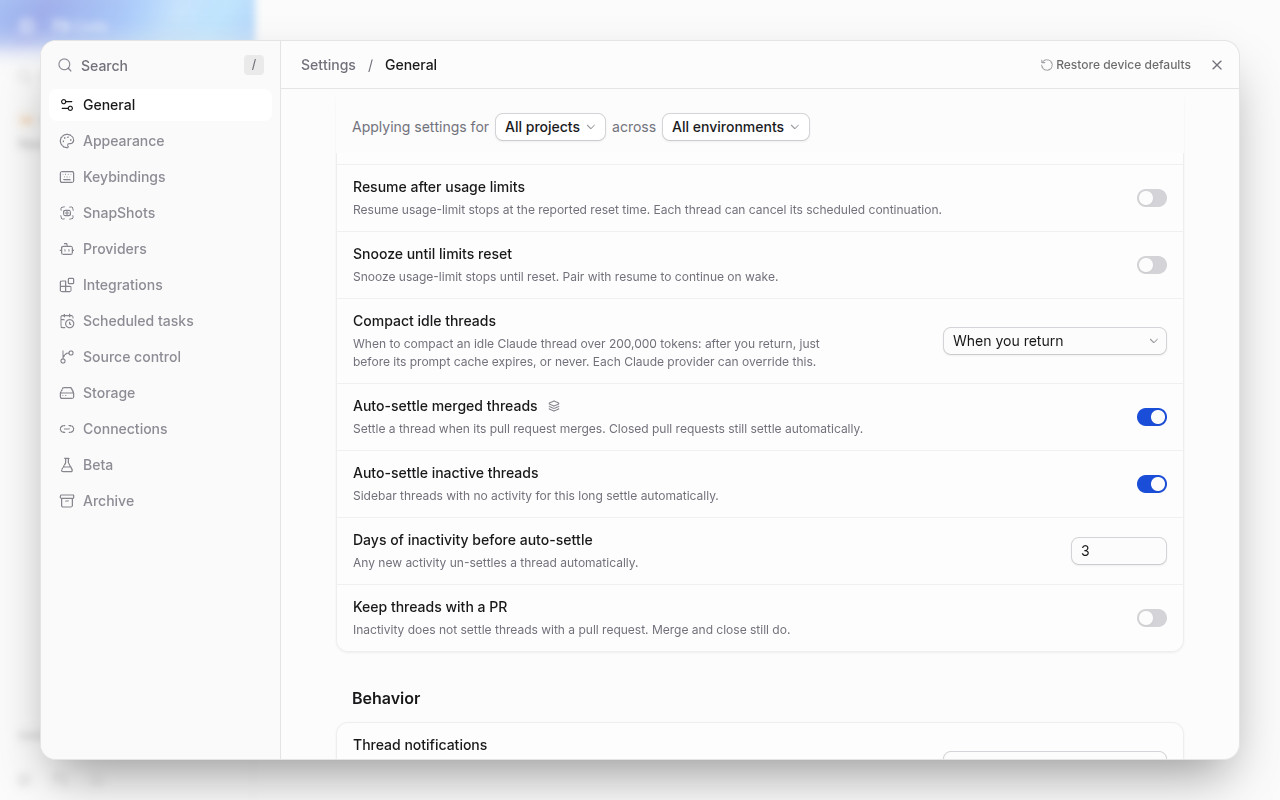
Task: Click the Appearance palette icon
Action: tap(67, 141)
